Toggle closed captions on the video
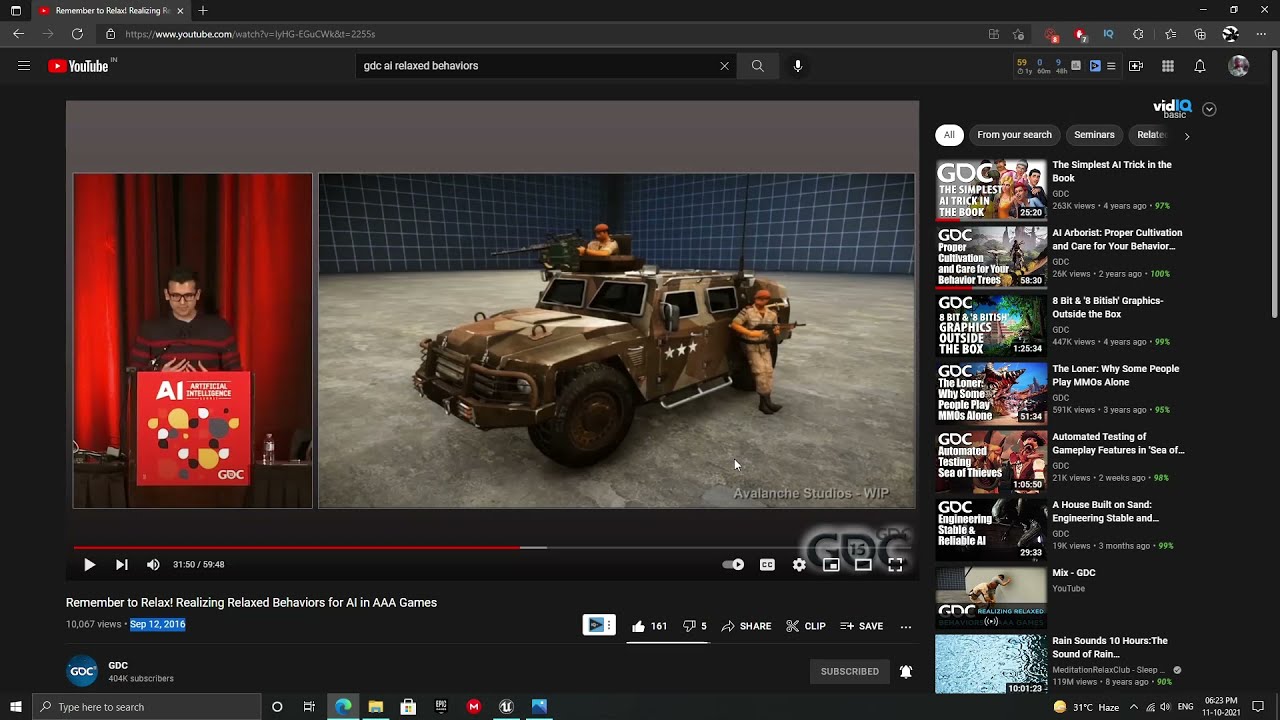 [767, 565]
